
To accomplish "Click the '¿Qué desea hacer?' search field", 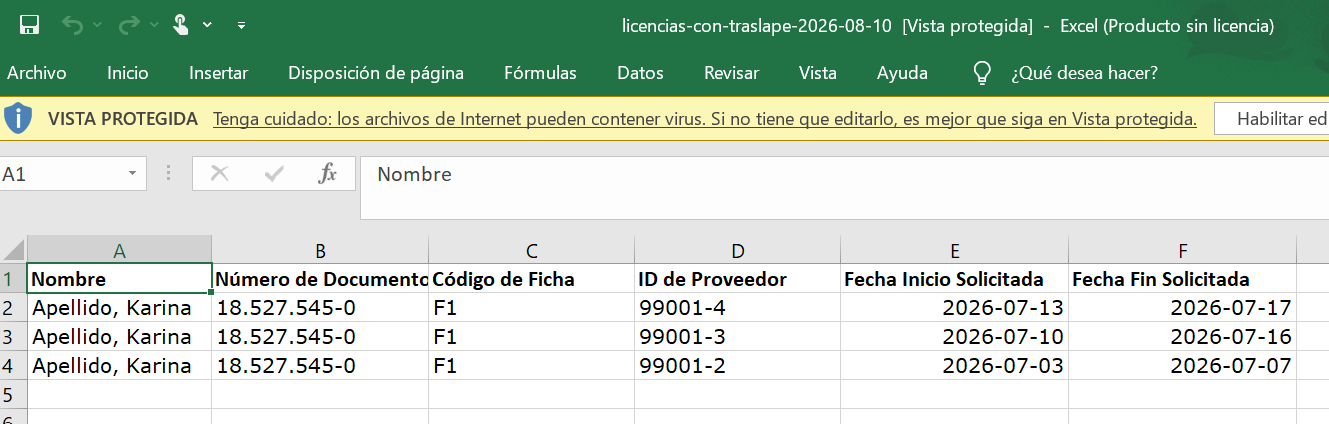I will [x=1084, y=73].
